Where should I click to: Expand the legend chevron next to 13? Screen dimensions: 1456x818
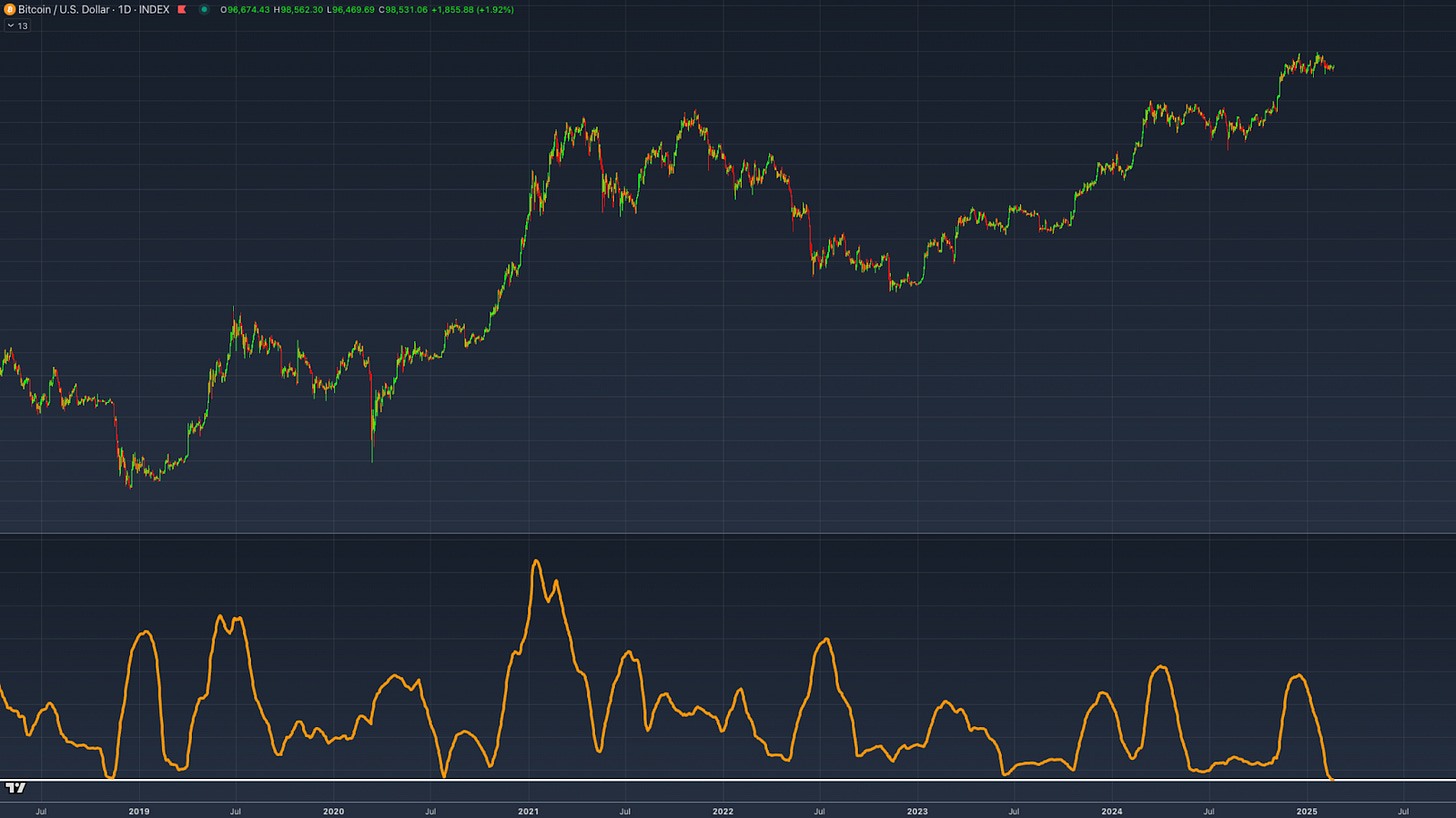pos(11,25)
